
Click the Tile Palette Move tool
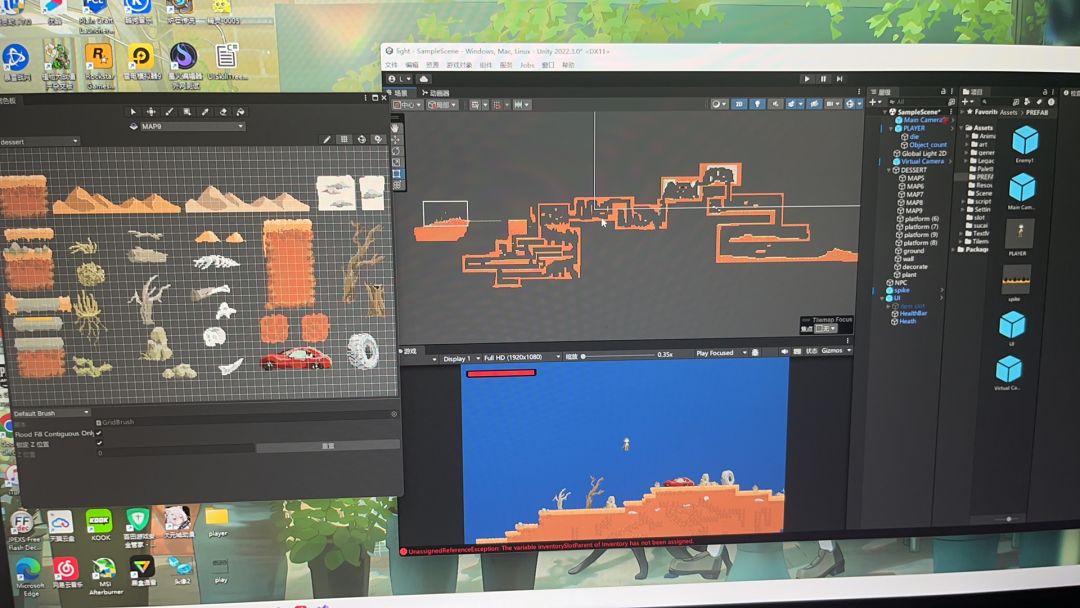point(151,112)
